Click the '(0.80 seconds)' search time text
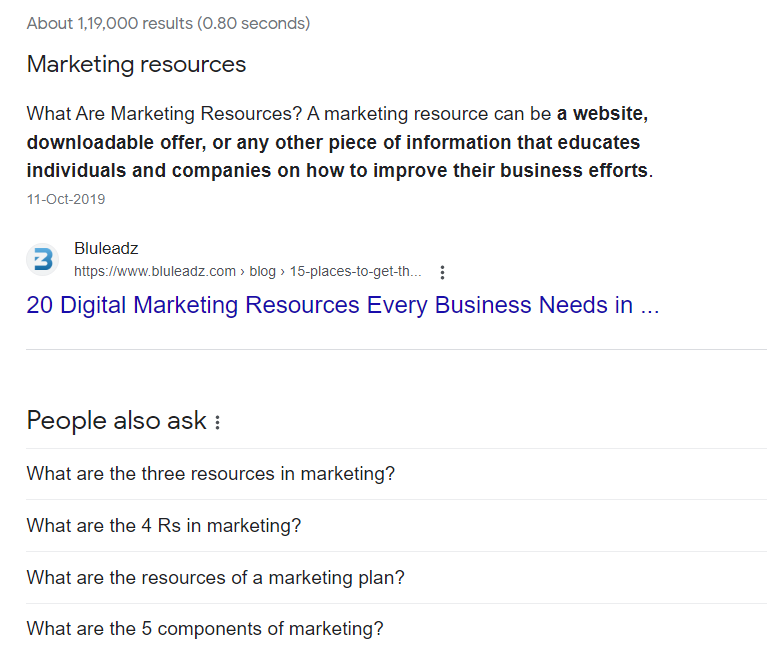Viewport: 767px width, 655px height. [254, 23]
